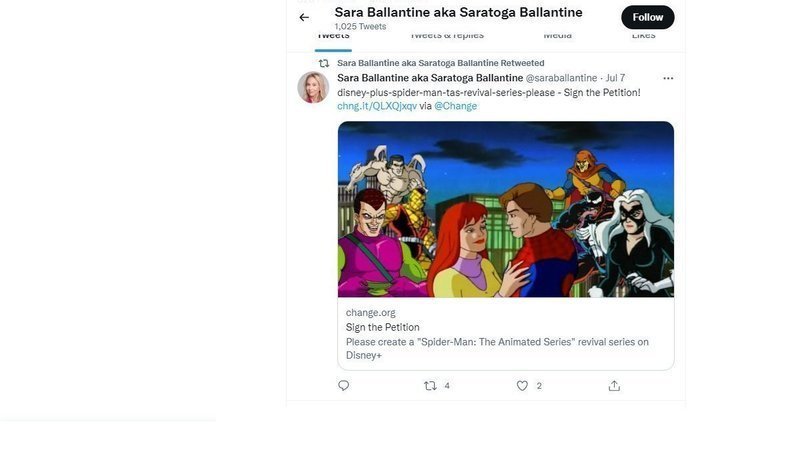The width and height of the screenshot is (800, 450).
Task: Click 'Sara Ballantine aka Saratoga Ballantine Retweeted' label
Action: [x=441, y=63]
